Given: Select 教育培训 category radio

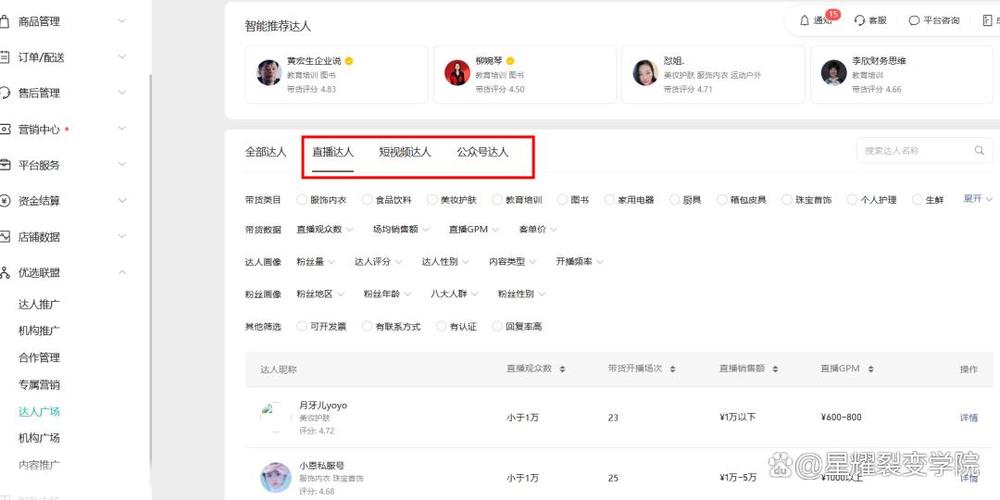Looking at the screenshot, I should point(497,200).
